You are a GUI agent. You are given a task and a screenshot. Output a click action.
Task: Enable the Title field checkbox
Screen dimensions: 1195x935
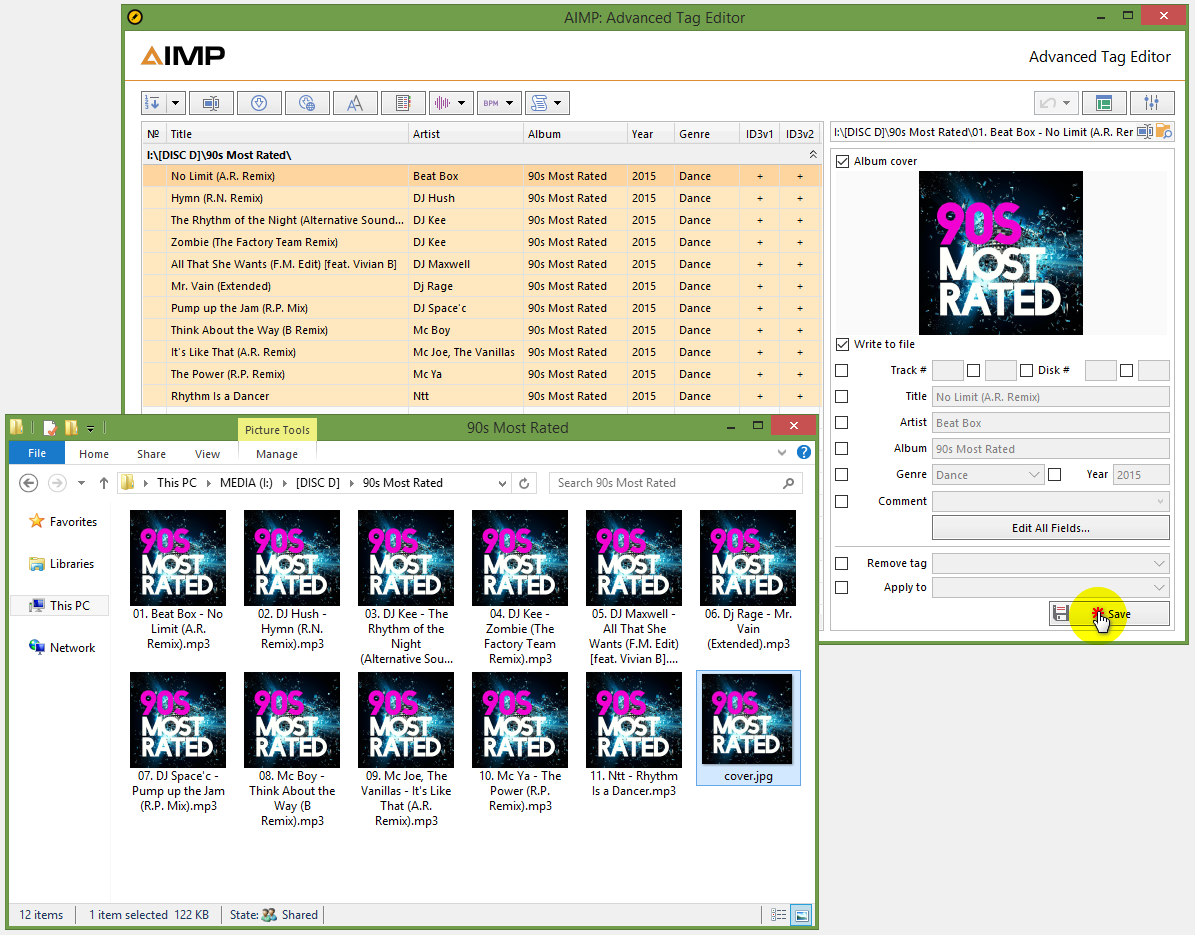[x=841, y=396]
